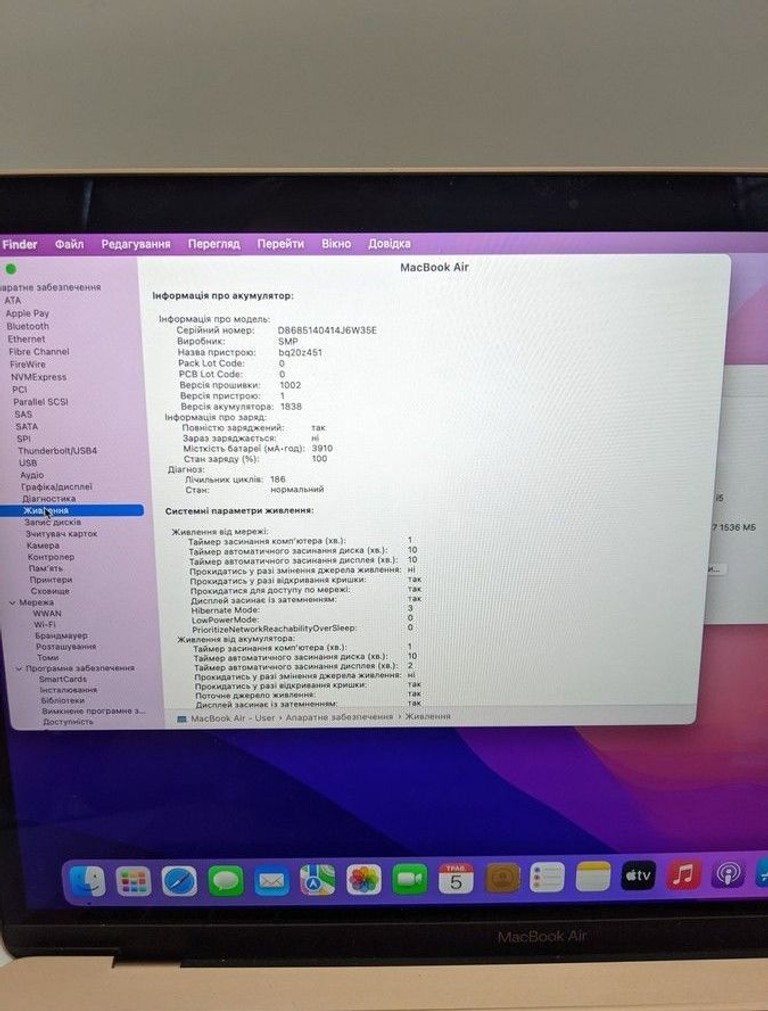The width and height of the screenshot is (768, 1011).
Task: Select Пам'ять in the sidebar
Action: coord(46,569)
